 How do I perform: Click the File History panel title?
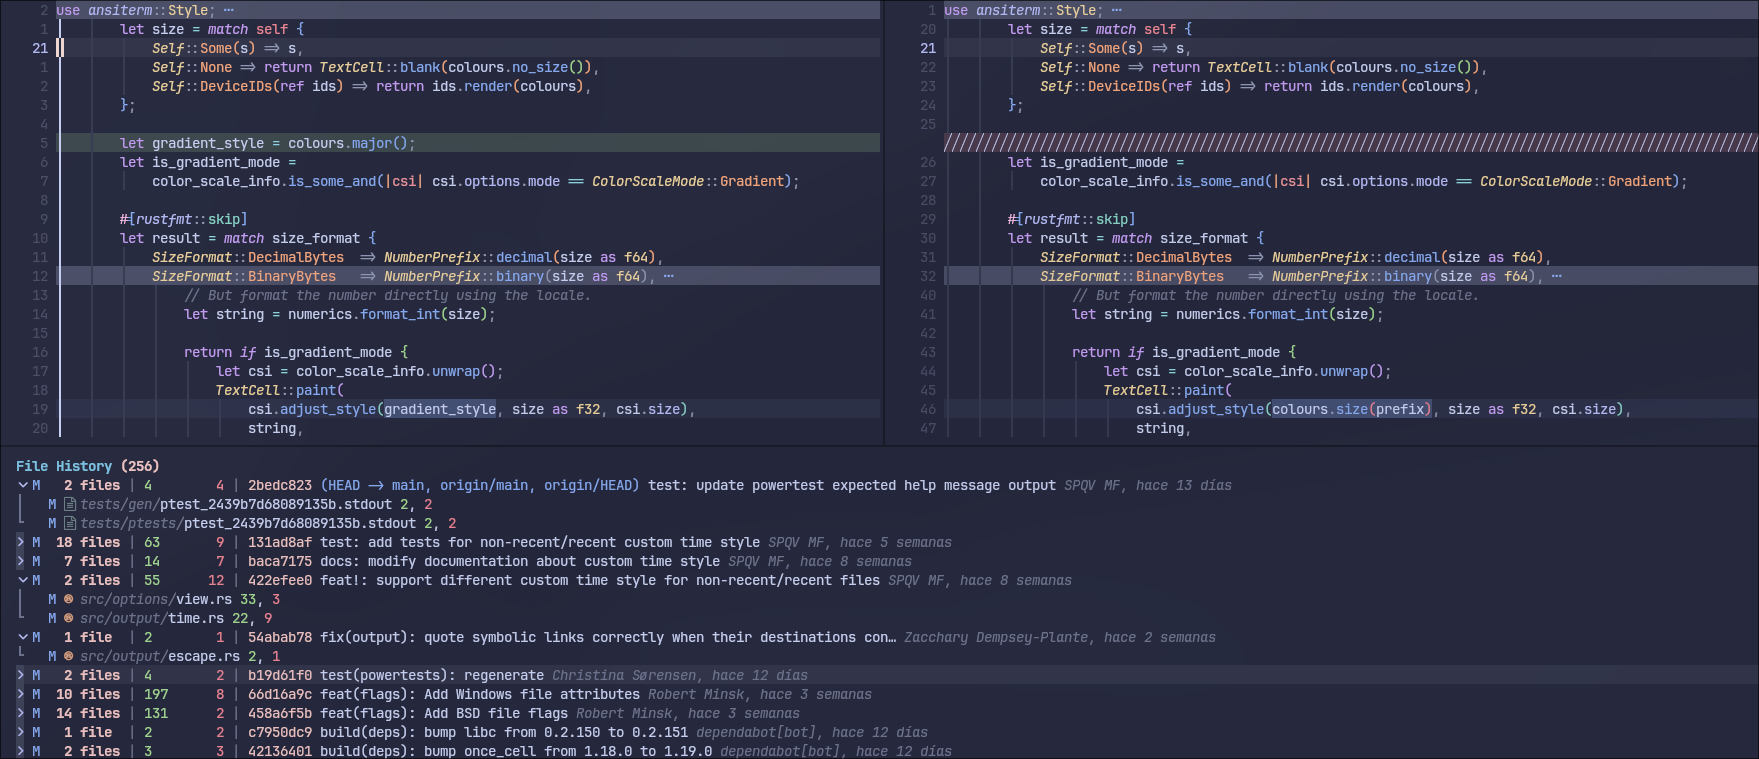coord(64,466)
